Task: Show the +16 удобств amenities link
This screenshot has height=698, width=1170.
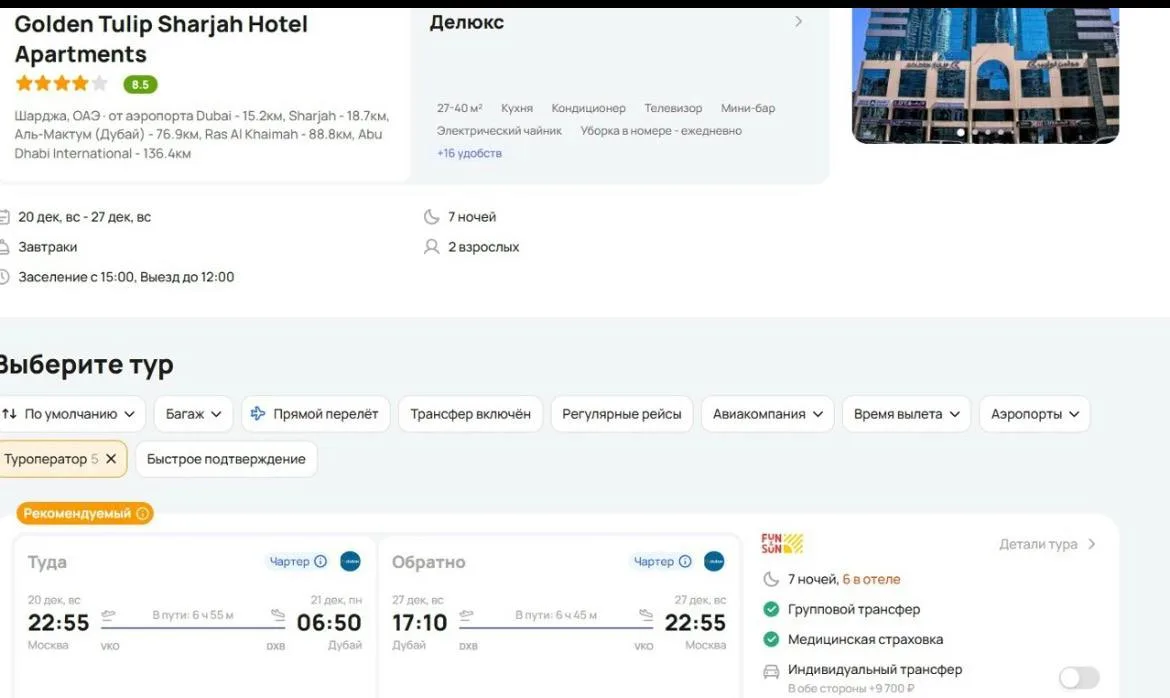Action: click(x=469, y=153)
